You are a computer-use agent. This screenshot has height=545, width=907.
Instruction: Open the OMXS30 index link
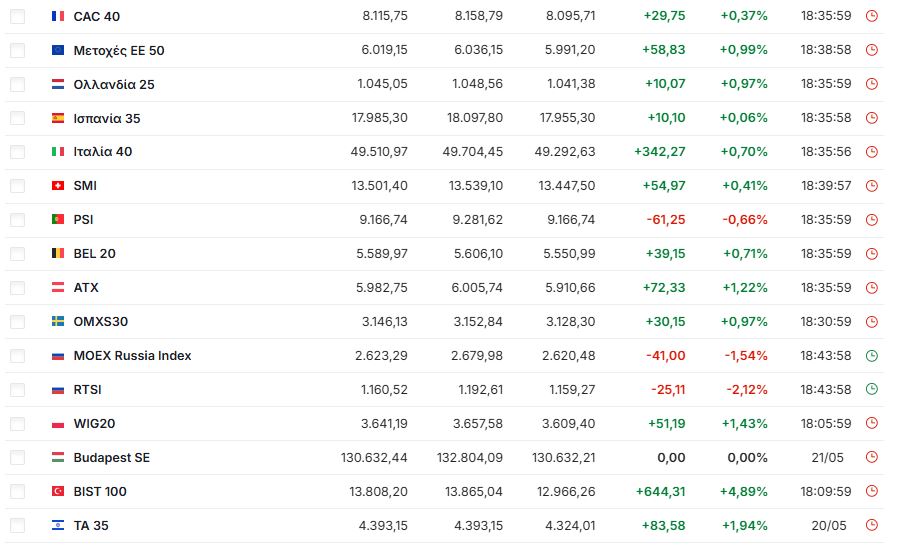(101, 322)
